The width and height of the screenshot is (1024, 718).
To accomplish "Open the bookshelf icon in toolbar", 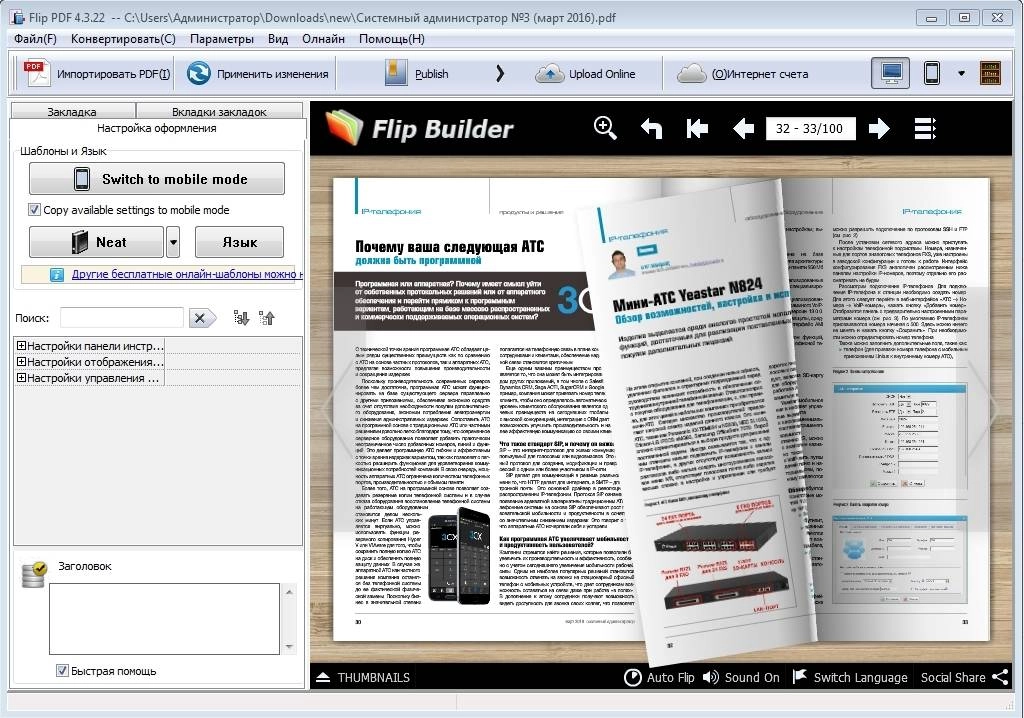I will tap(990, 73).
